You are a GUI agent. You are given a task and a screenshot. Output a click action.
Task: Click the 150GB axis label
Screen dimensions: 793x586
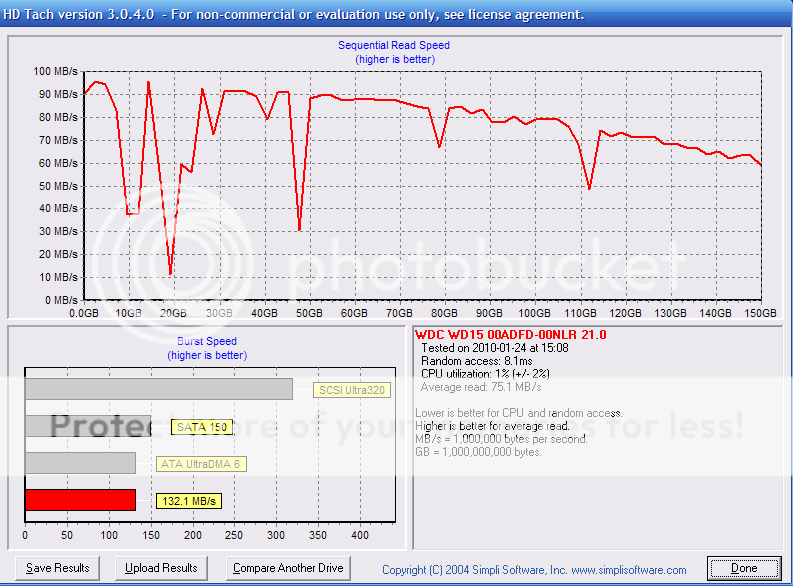pos(760,313)
